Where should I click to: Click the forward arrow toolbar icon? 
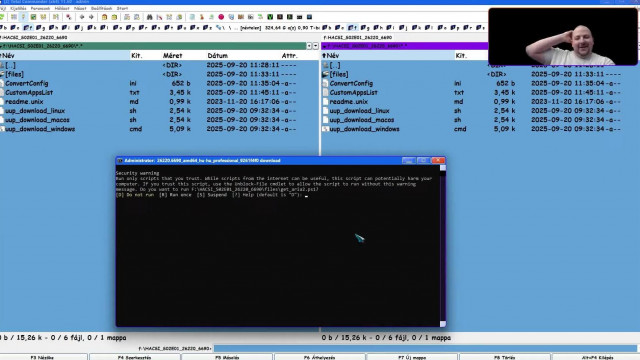tap(91, 17)
